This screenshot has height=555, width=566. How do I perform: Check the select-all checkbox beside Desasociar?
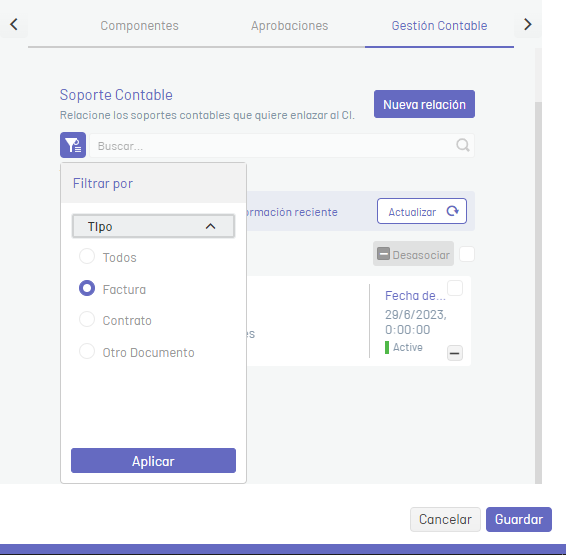467,254
